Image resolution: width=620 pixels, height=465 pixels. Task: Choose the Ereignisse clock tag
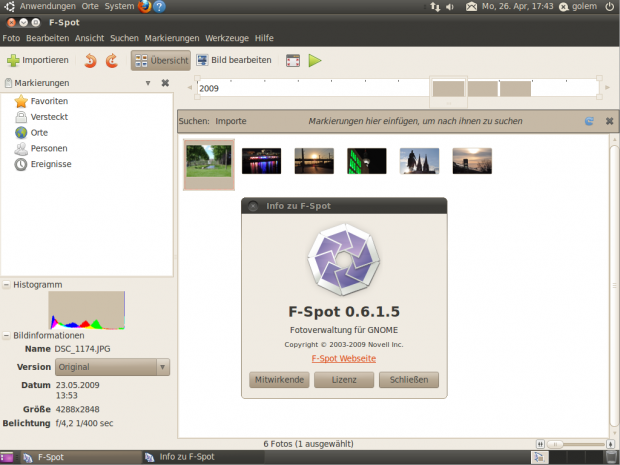point(22,164)
